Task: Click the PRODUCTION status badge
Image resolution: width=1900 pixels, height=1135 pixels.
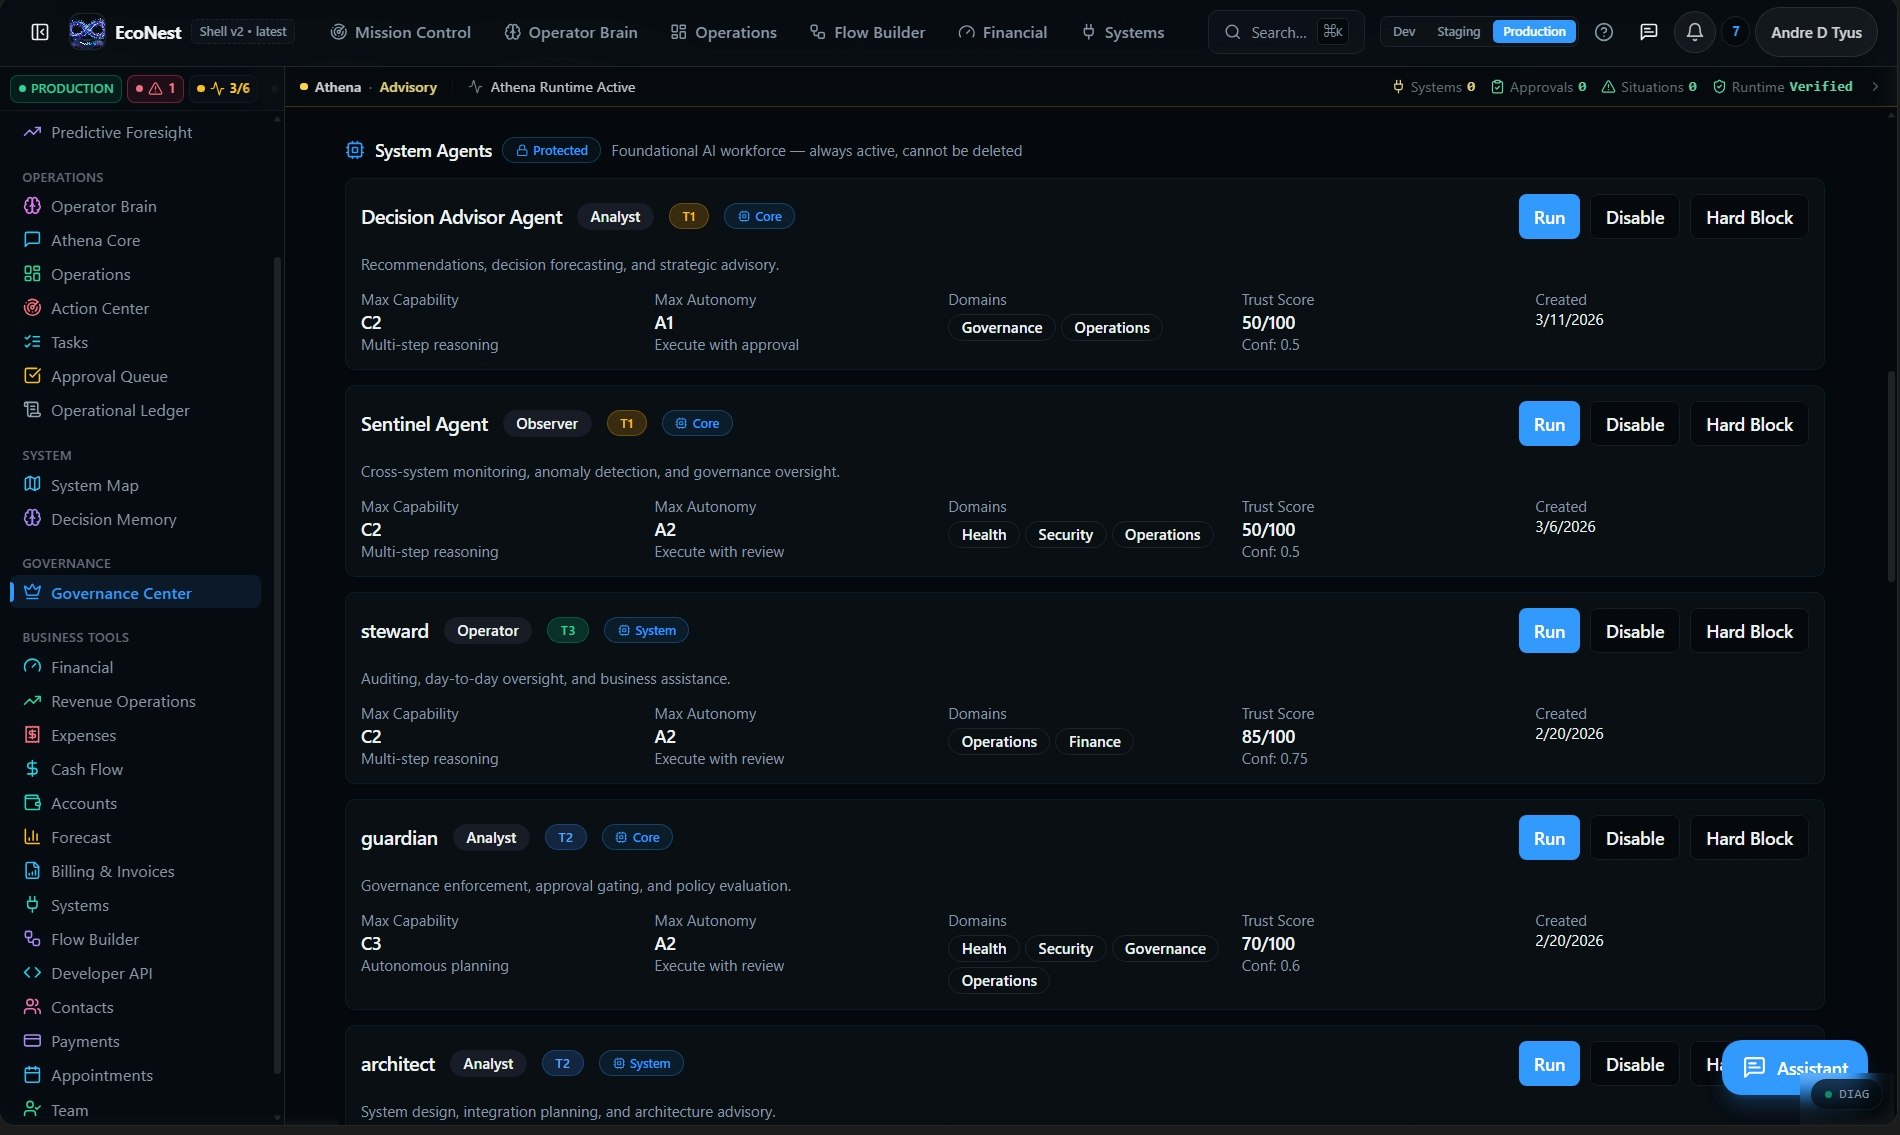Action: [x=66, y=88]
